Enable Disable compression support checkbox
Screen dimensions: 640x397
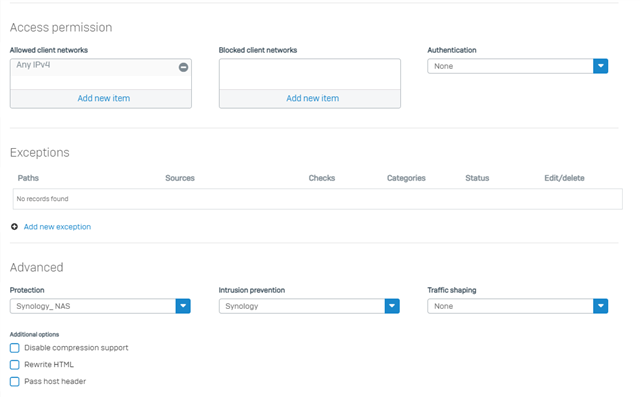point(15,348)
